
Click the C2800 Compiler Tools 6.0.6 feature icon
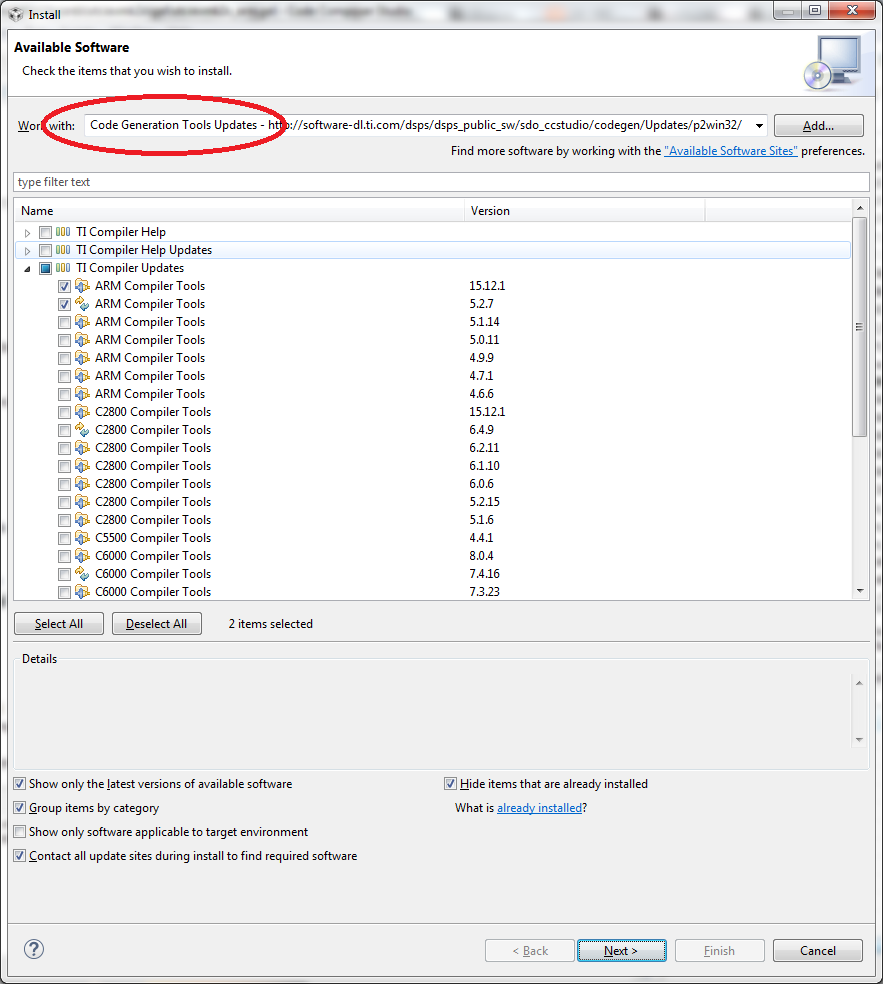(82, 484)
